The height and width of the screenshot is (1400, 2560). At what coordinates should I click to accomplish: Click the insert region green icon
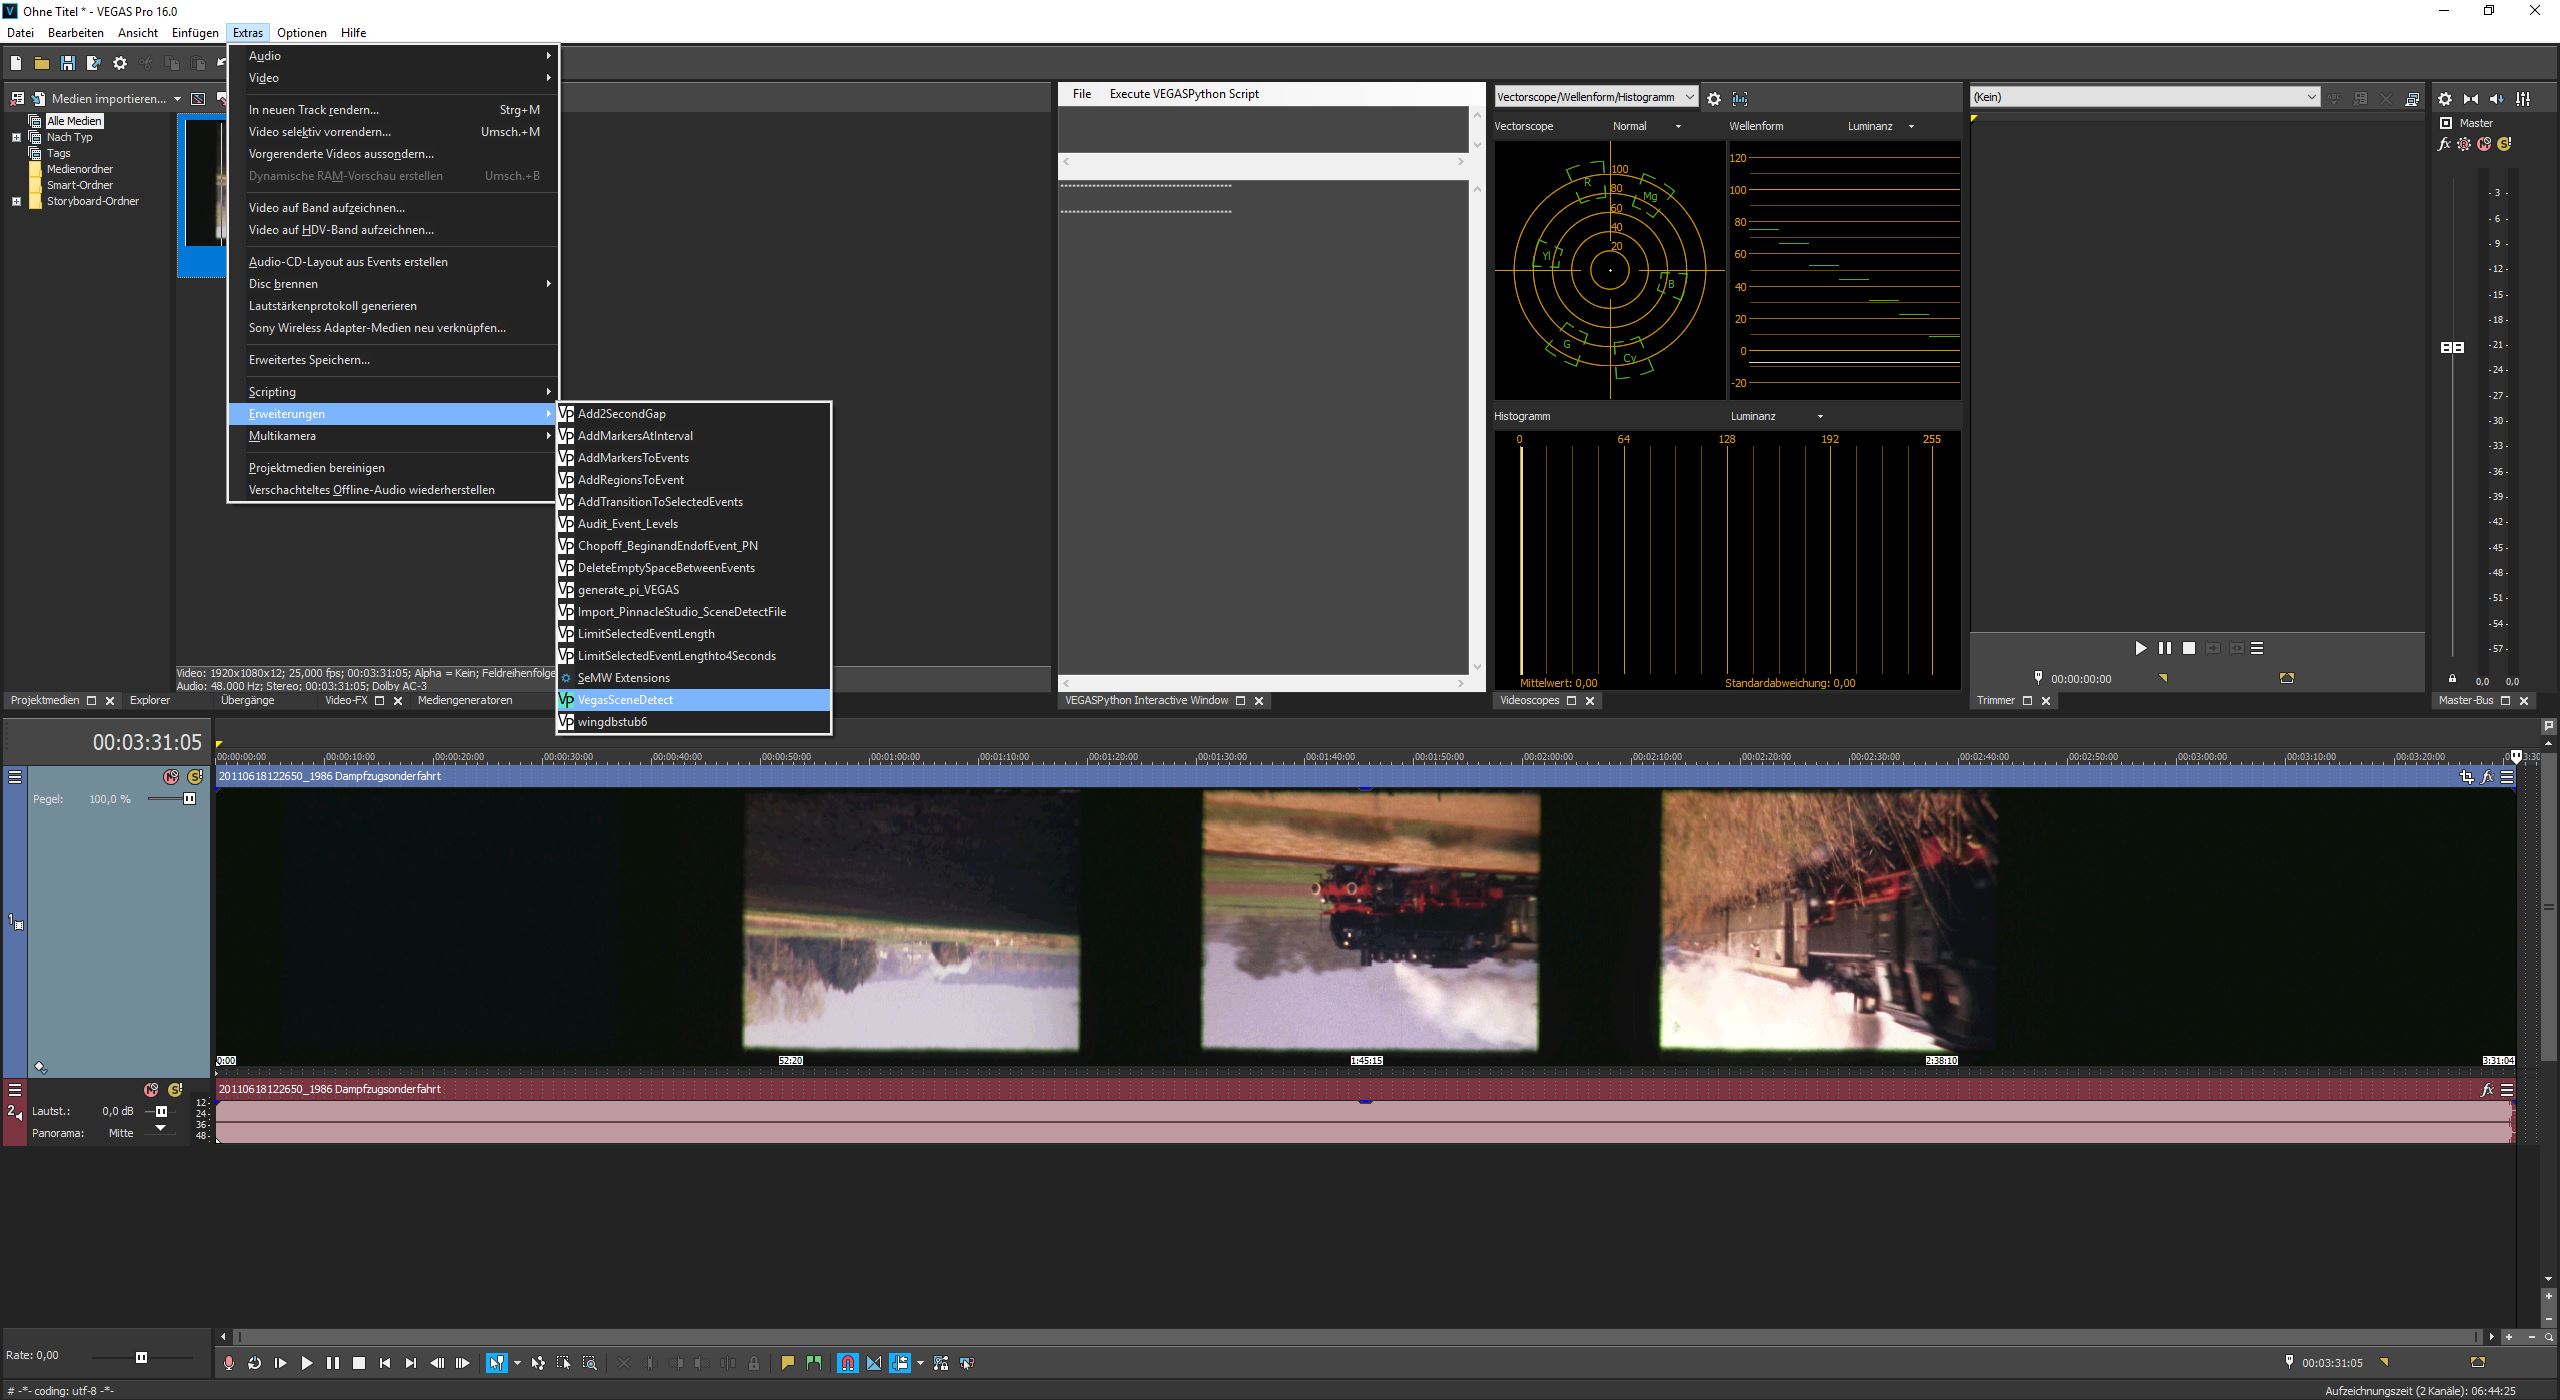click(814, 1363)
